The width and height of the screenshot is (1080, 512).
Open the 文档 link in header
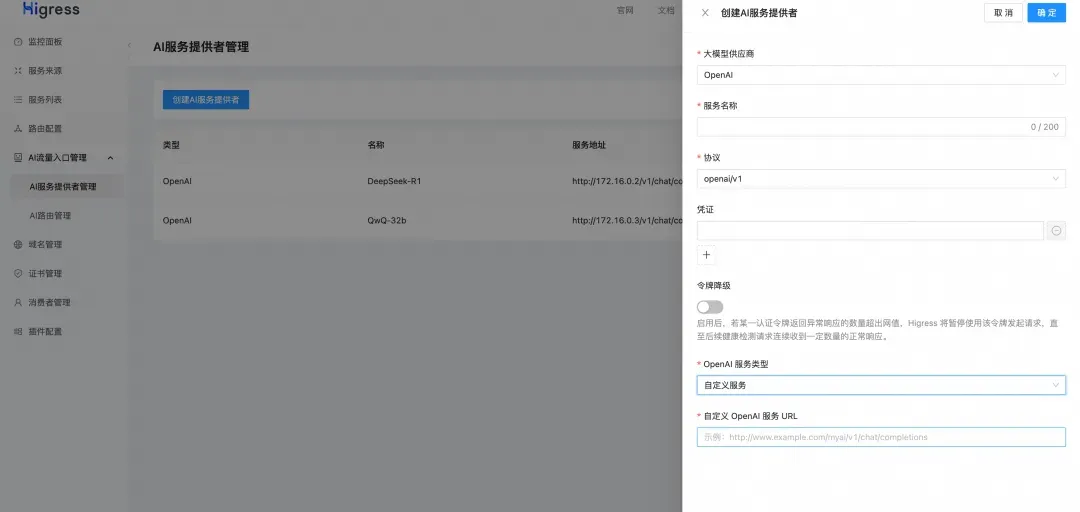pos(665,10)
